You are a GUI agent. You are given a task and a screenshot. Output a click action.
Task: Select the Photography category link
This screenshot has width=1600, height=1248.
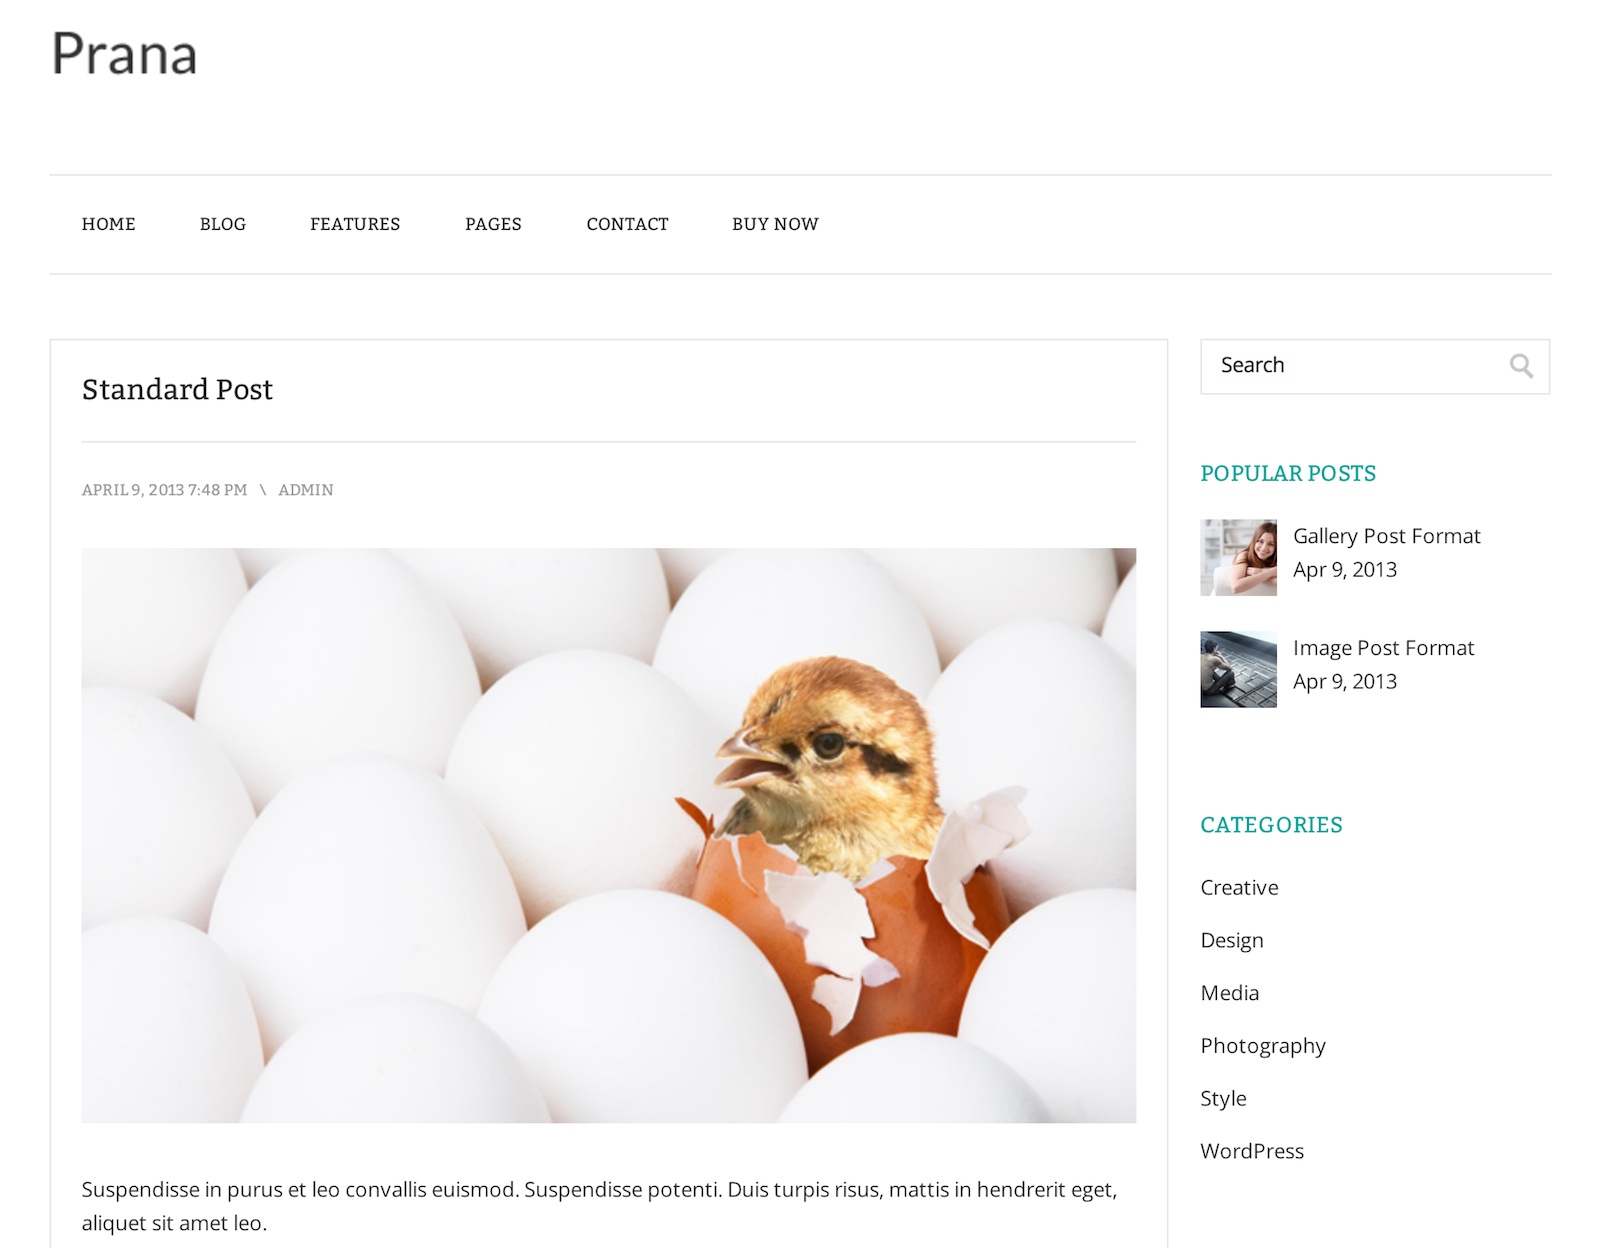tap(1262, 1046)
